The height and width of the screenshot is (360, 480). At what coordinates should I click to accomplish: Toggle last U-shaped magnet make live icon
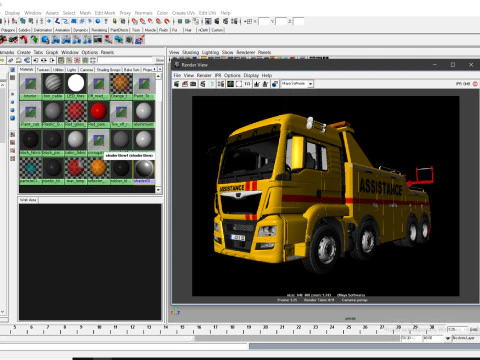coord(167,21)
